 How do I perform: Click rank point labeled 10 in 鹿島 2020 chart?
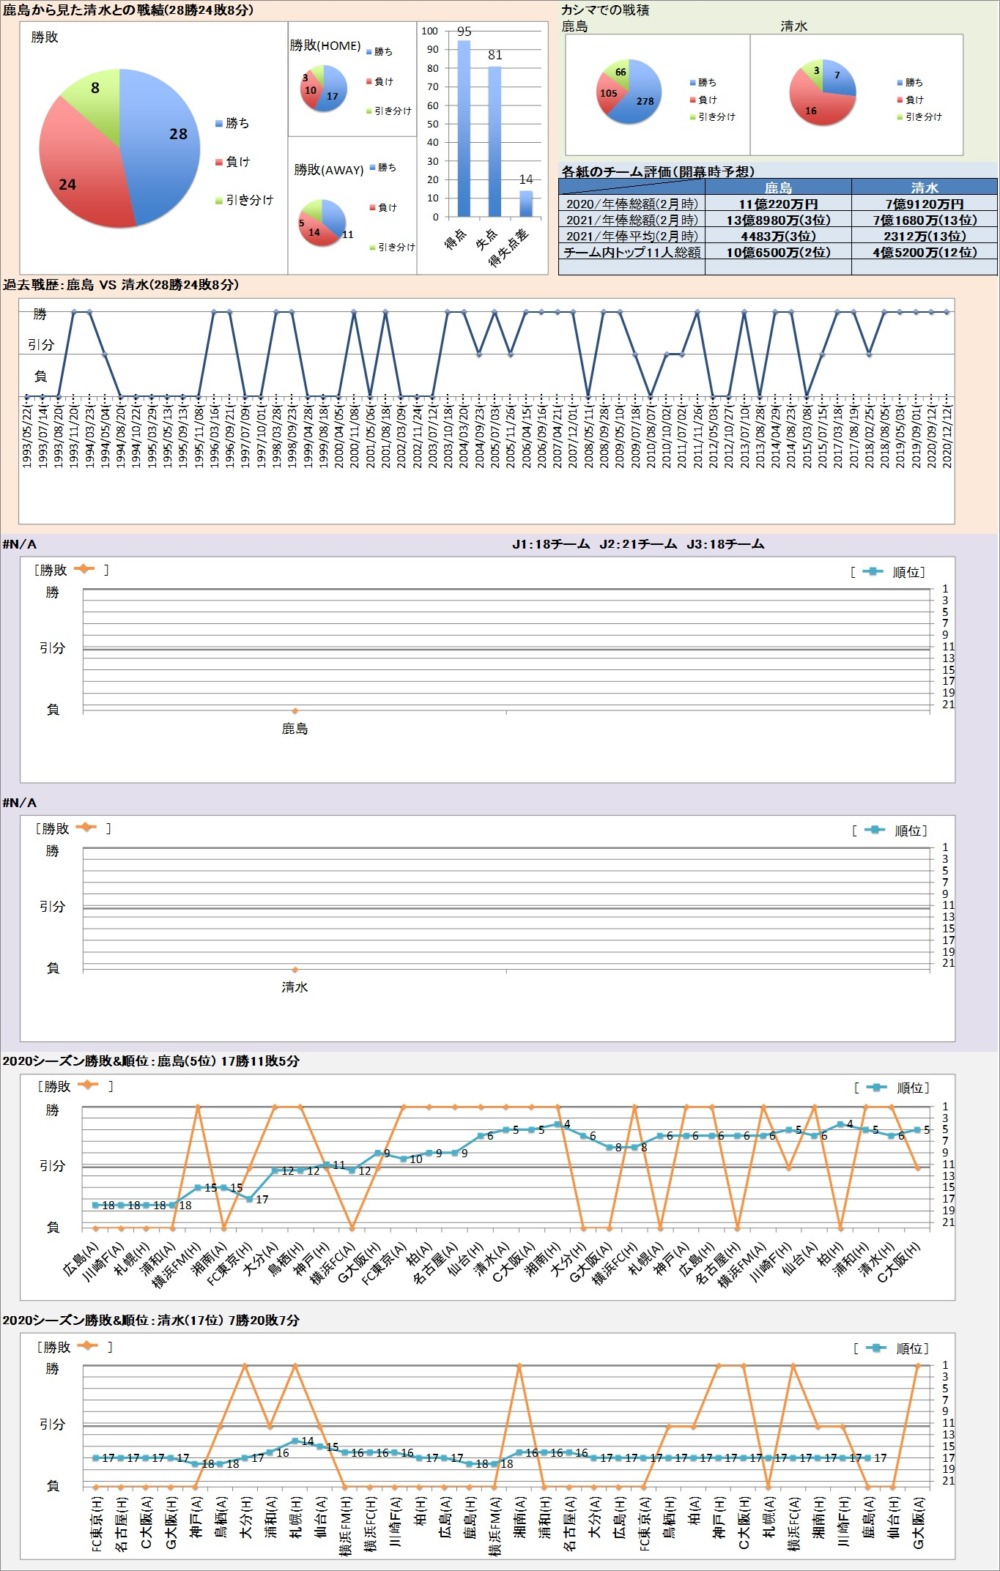tap(403, 1159)
